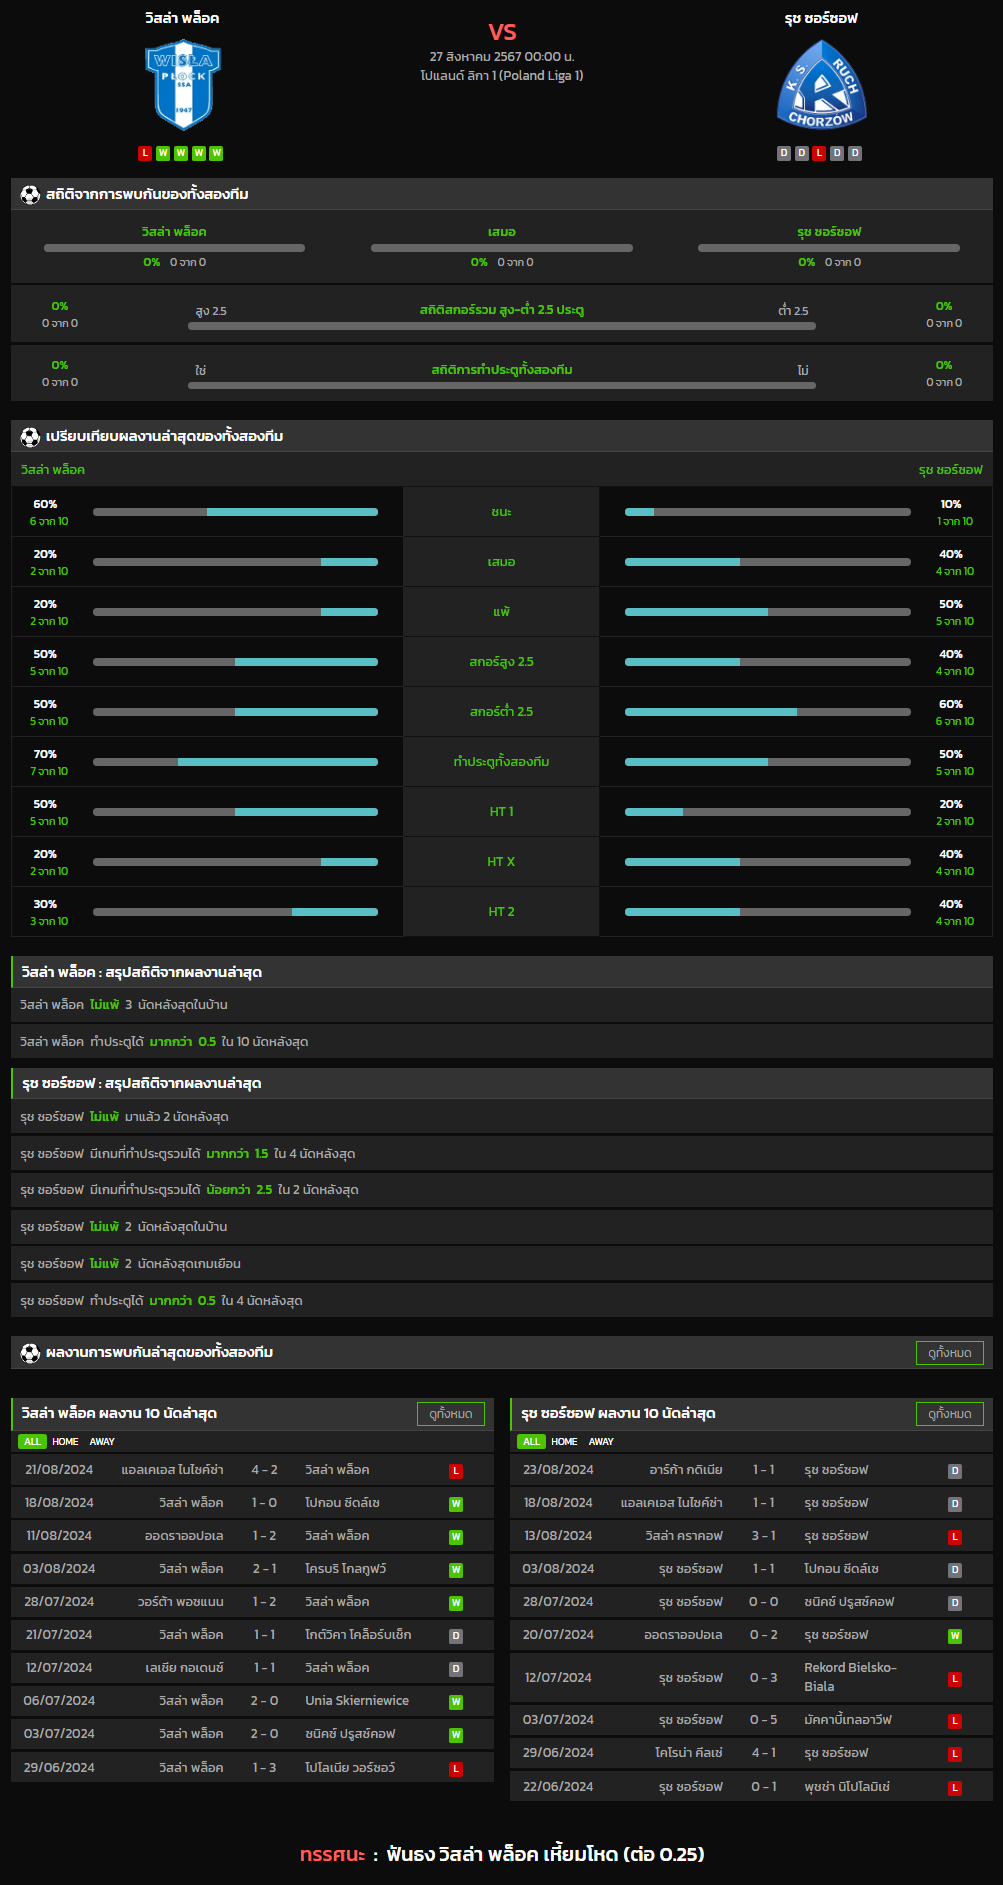Click the L result badge on 29/06/2024 Wisla row
The image size is (1003, 1885).
click(x=456, y=1769)
